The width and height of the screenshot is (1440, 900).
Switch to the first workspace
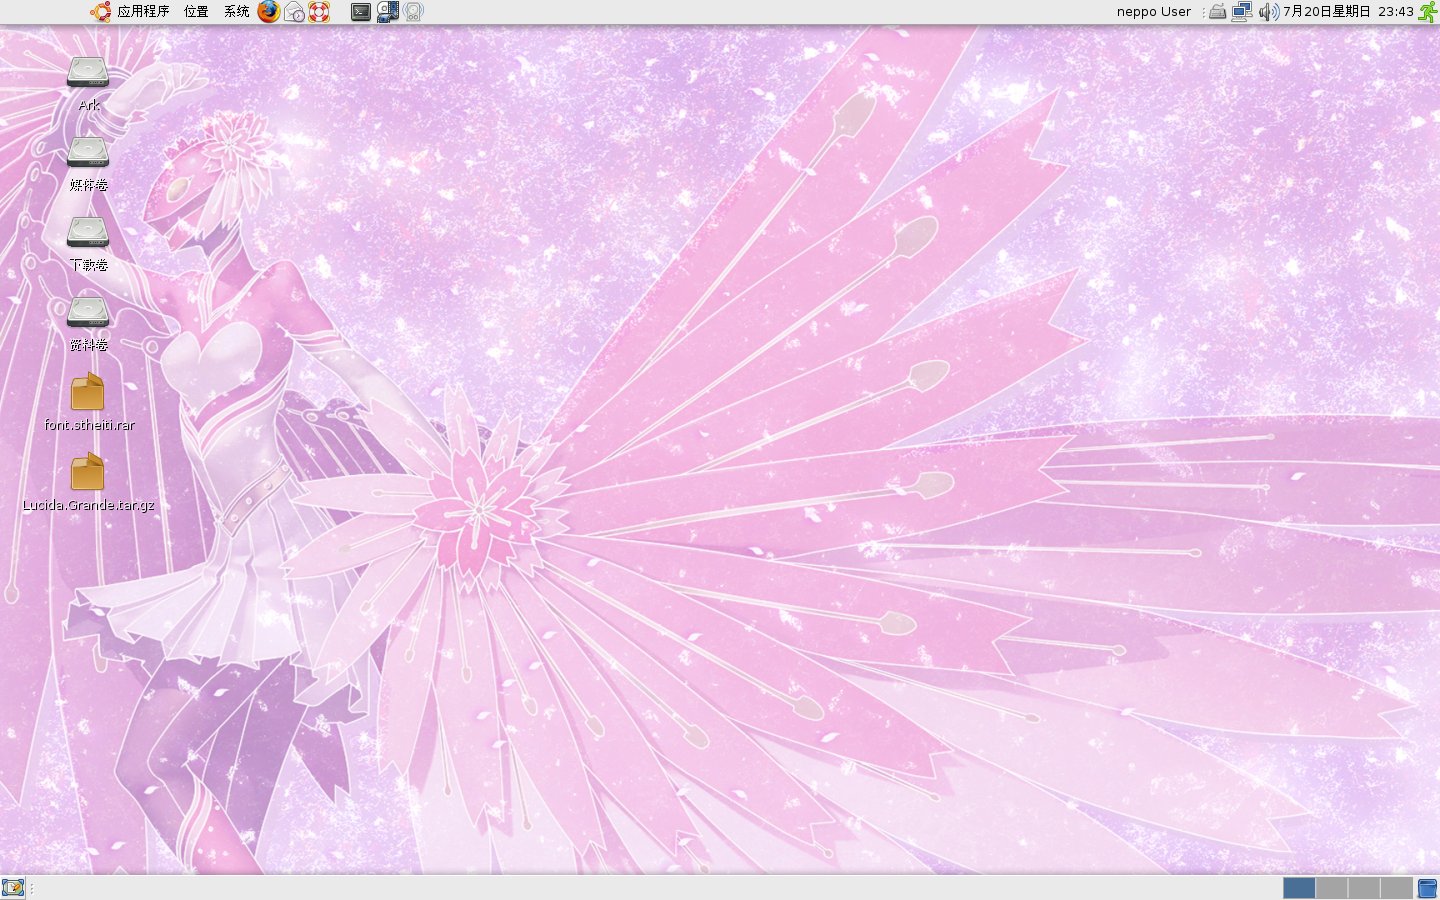tap(1299, 888)
